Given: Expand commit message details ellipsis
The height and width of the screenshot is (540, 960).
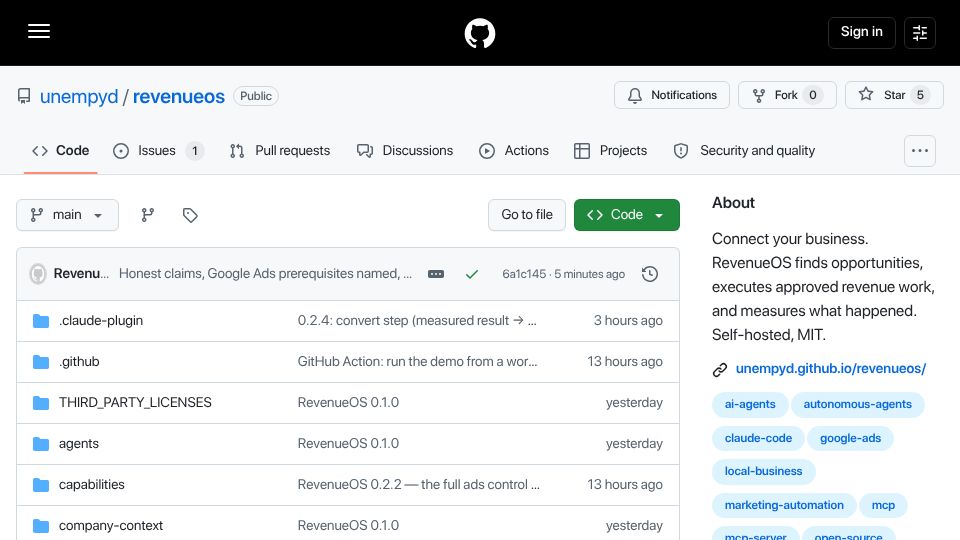Looking at the screenshot, I should pyautogui.click(x=436, y=274).
